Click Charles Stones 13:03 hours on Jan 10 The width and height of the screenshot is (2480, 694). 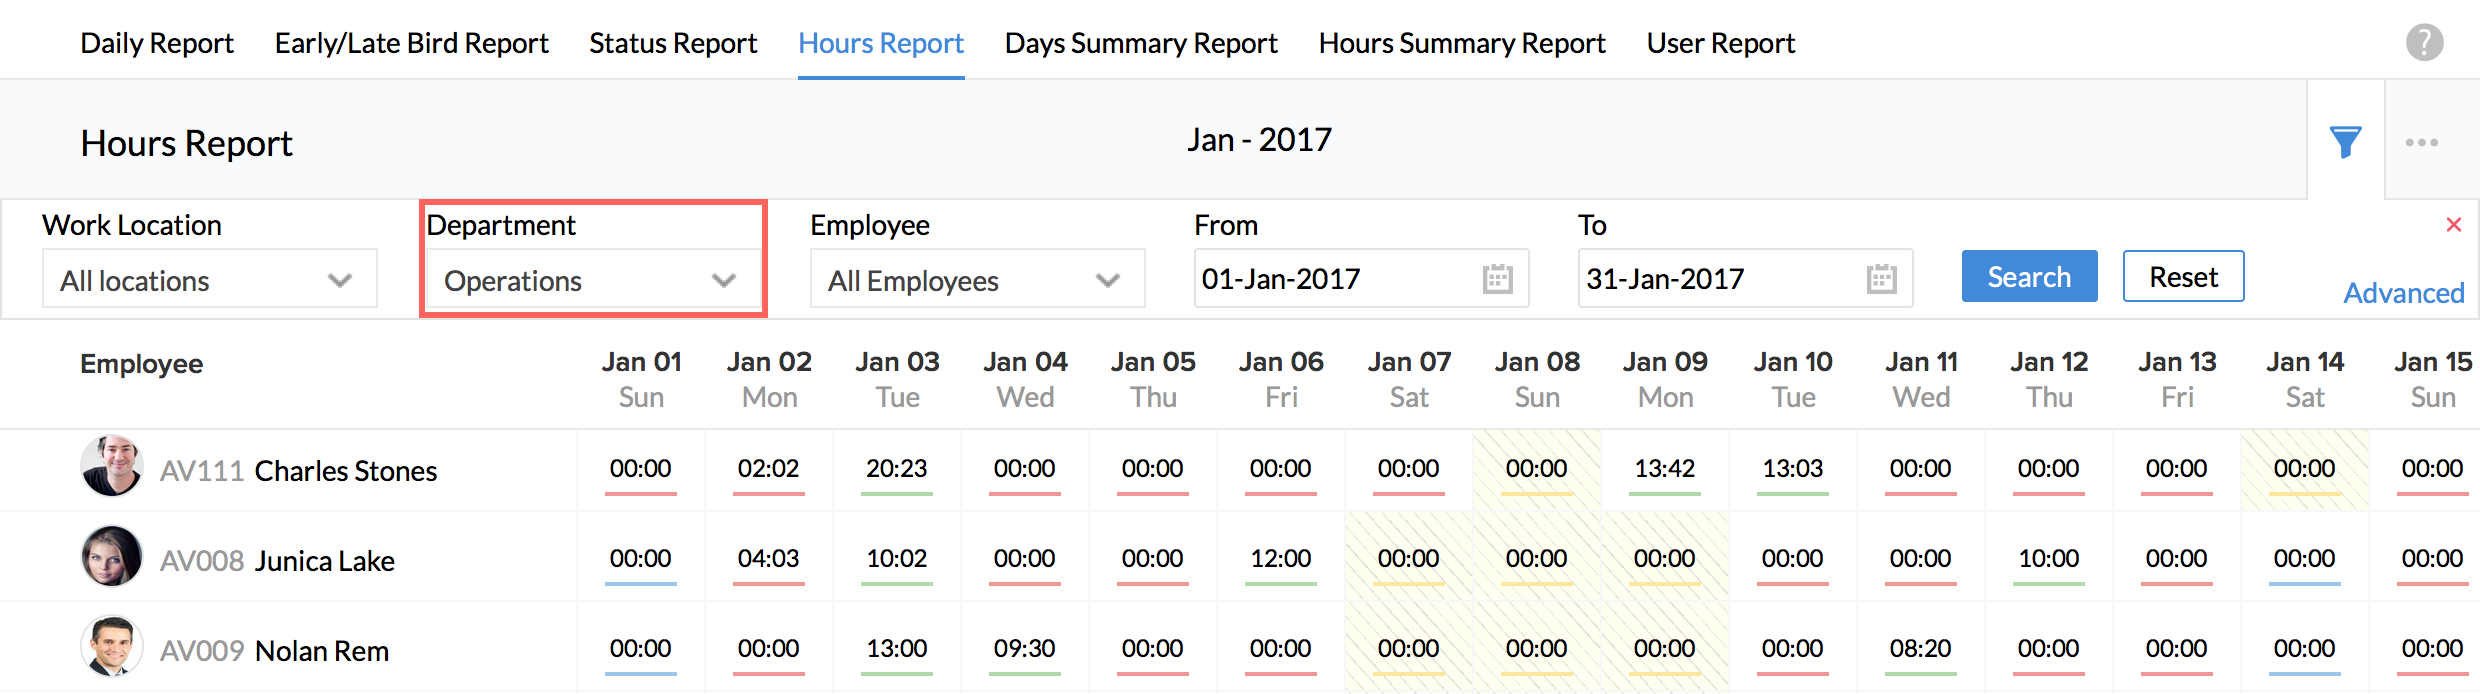click(x=1792, y=468)
